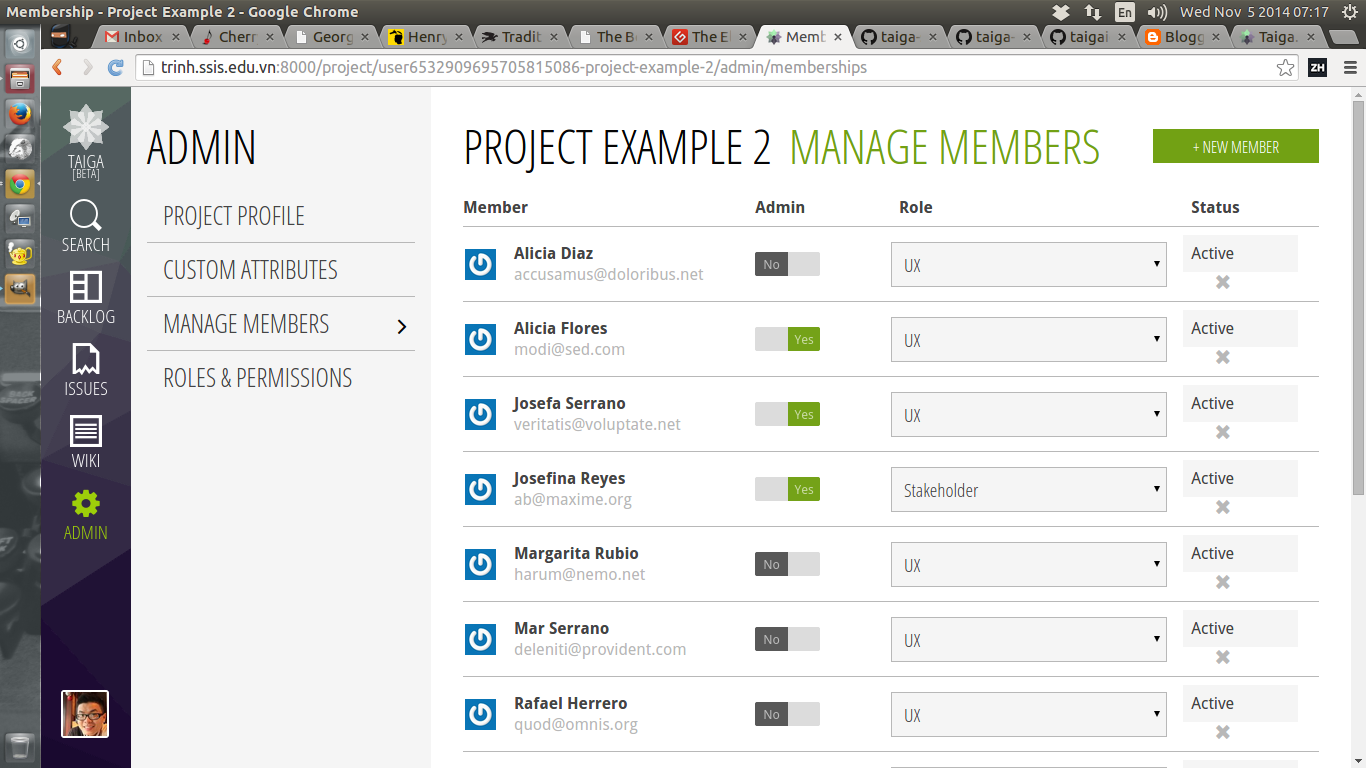Open the Search panel from sidebar
1366x768 pixels.
(x=85, y=225)
